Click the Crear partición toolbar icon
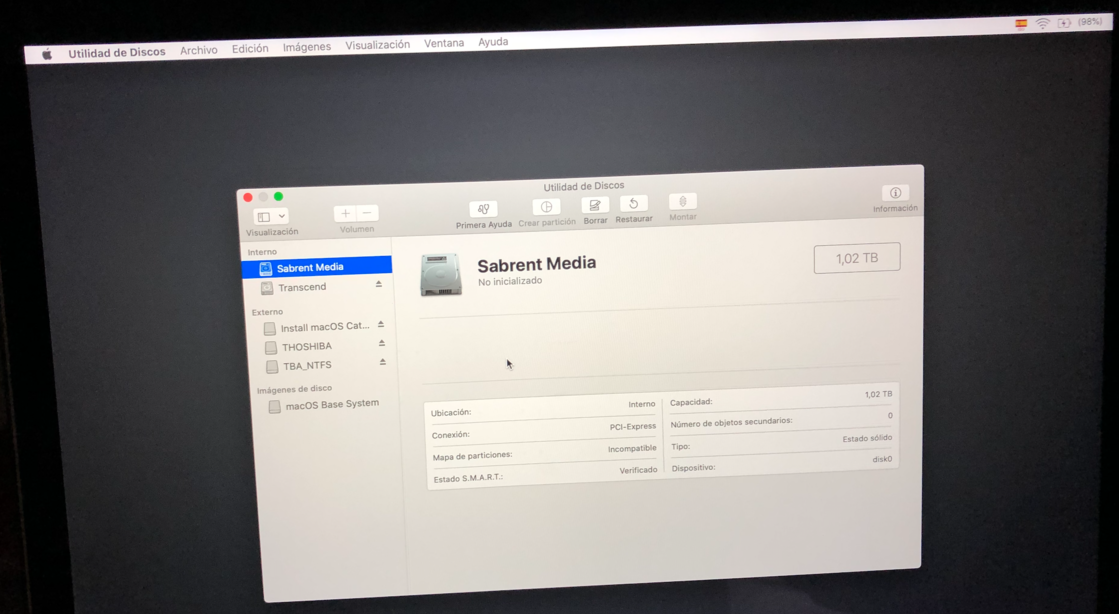This screenshot has height=614, width=1119. pyautogui.click(x=546, y=207)
